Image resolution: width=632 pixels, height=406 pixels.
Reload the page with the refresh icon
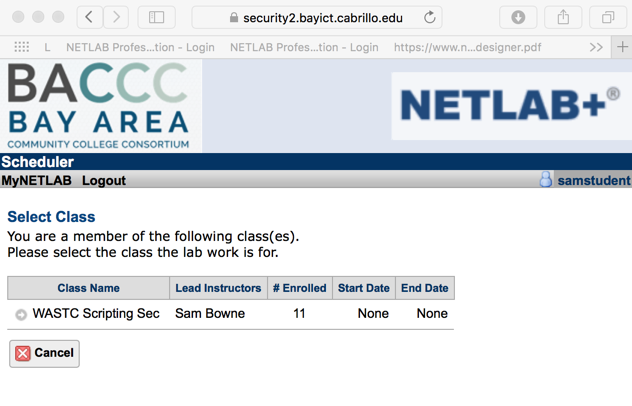tap(430, 17)
